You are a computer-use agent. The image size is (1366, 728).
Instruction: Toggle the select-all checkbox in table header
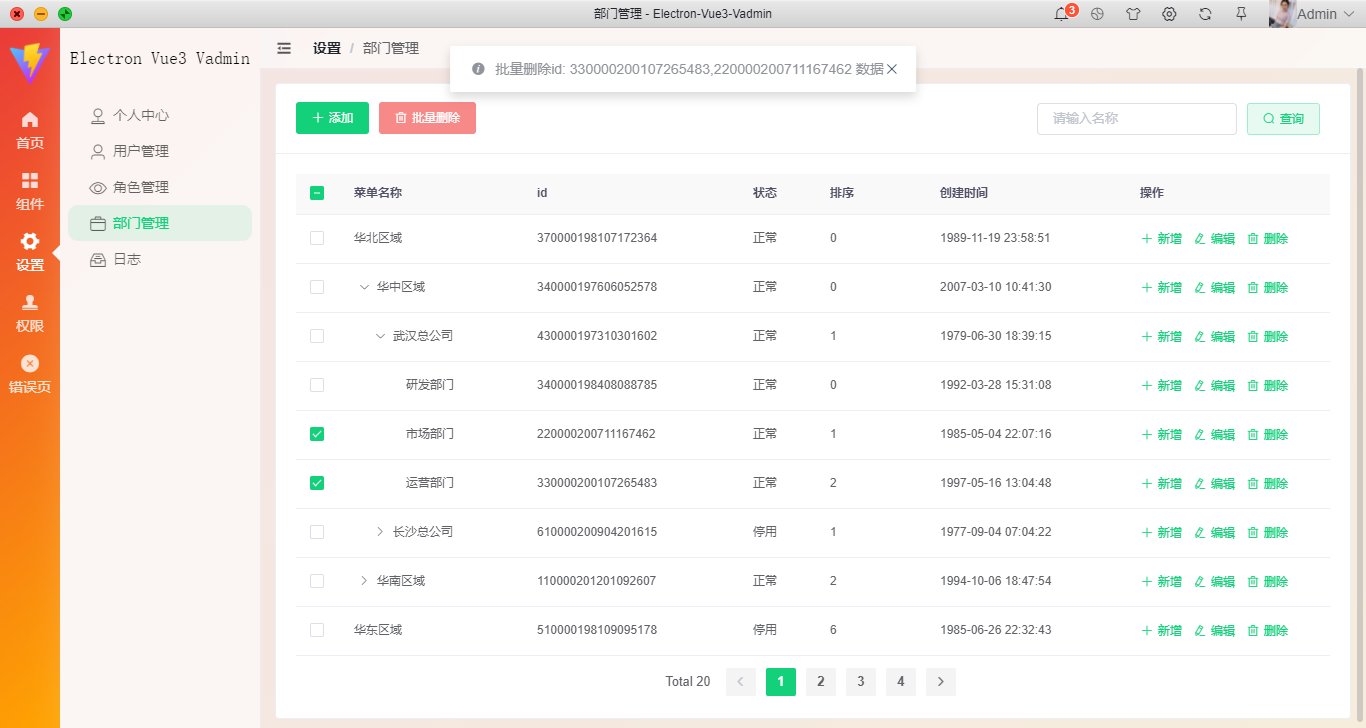[317, 192]
